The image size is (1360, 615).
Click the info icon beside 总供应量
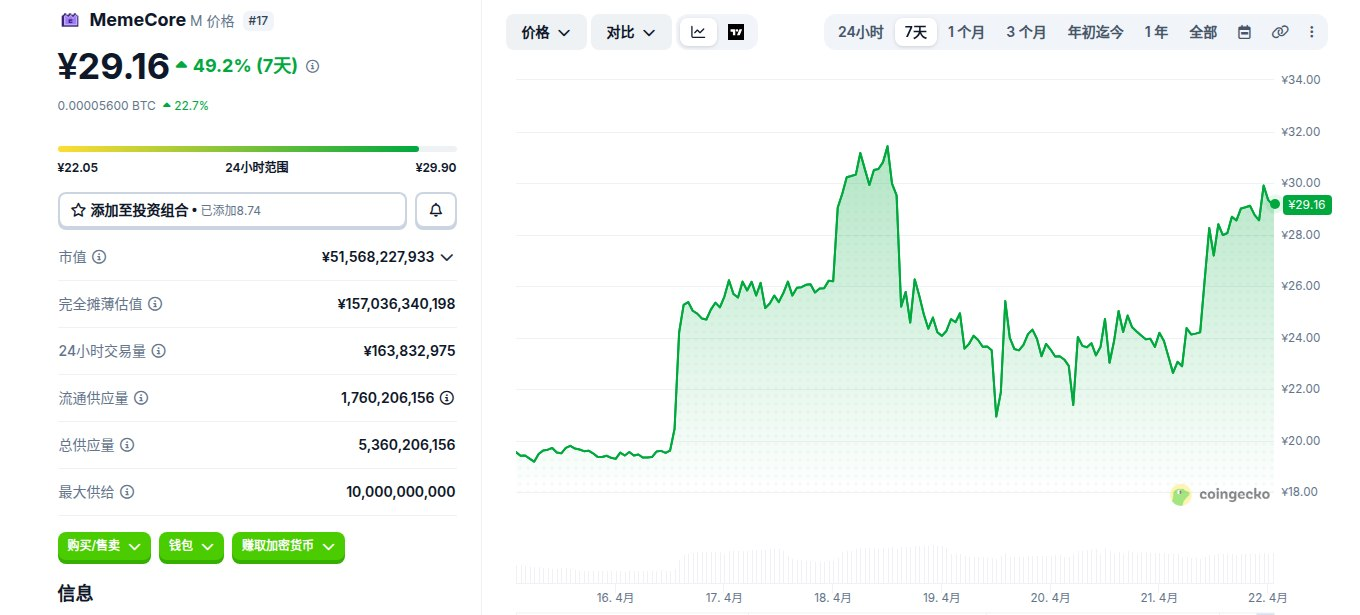127,445
